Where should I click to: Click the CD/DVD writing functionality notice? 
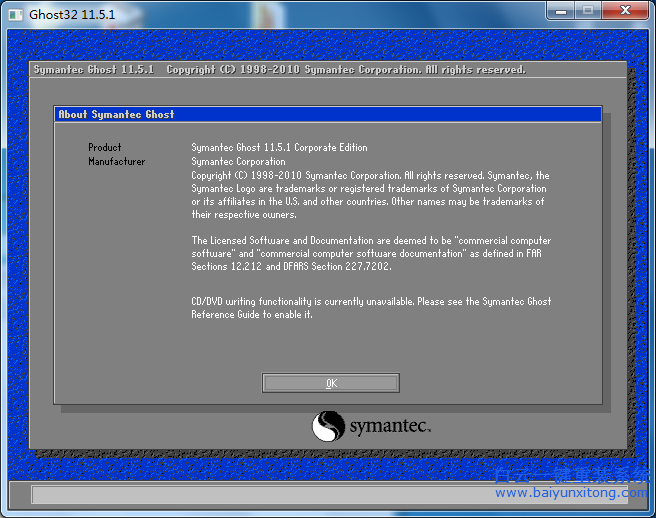coord(370,308)
